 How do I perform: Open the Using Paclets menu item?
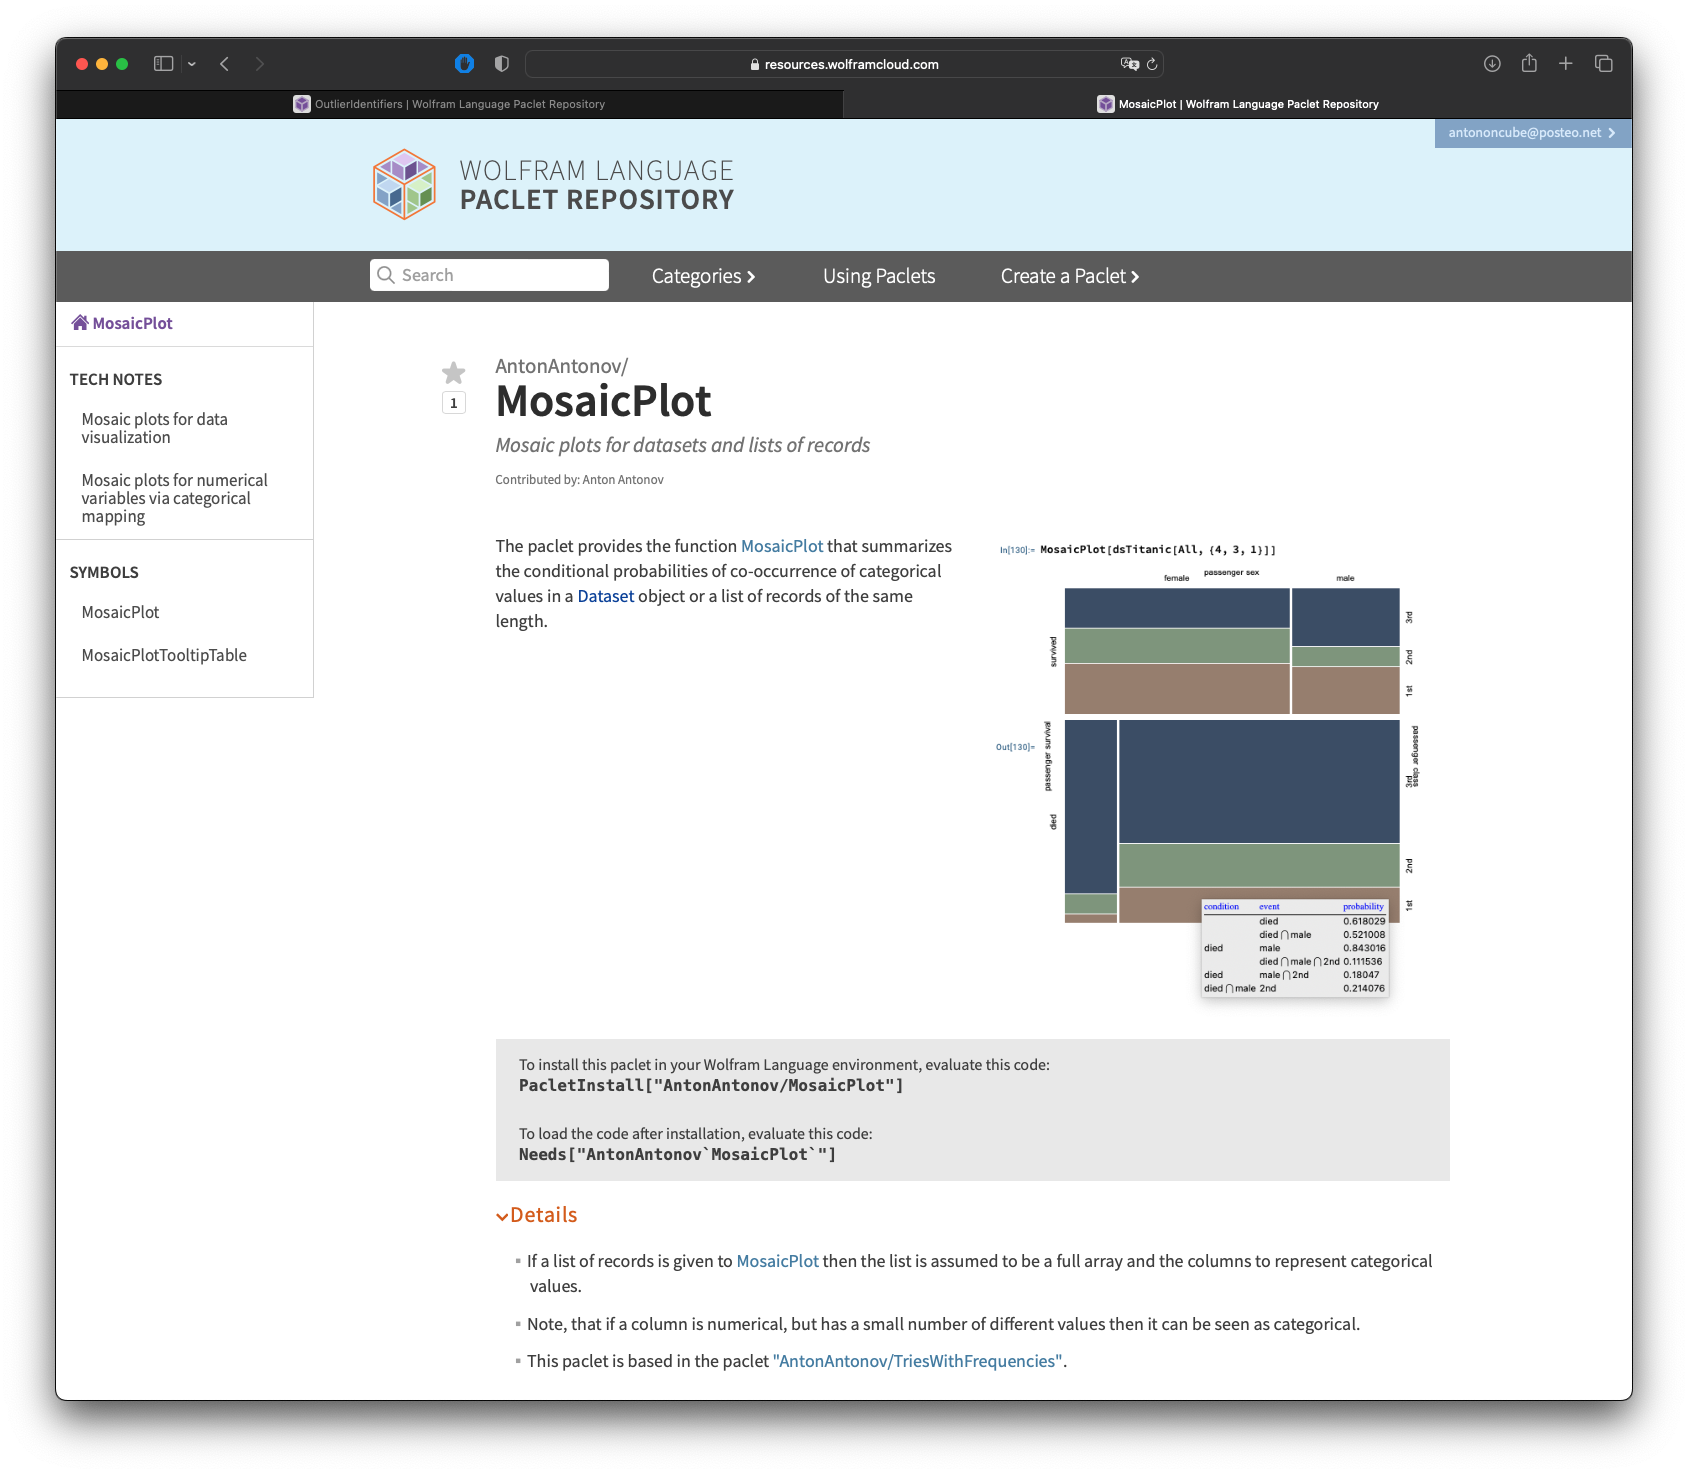(x=879, y=276)
